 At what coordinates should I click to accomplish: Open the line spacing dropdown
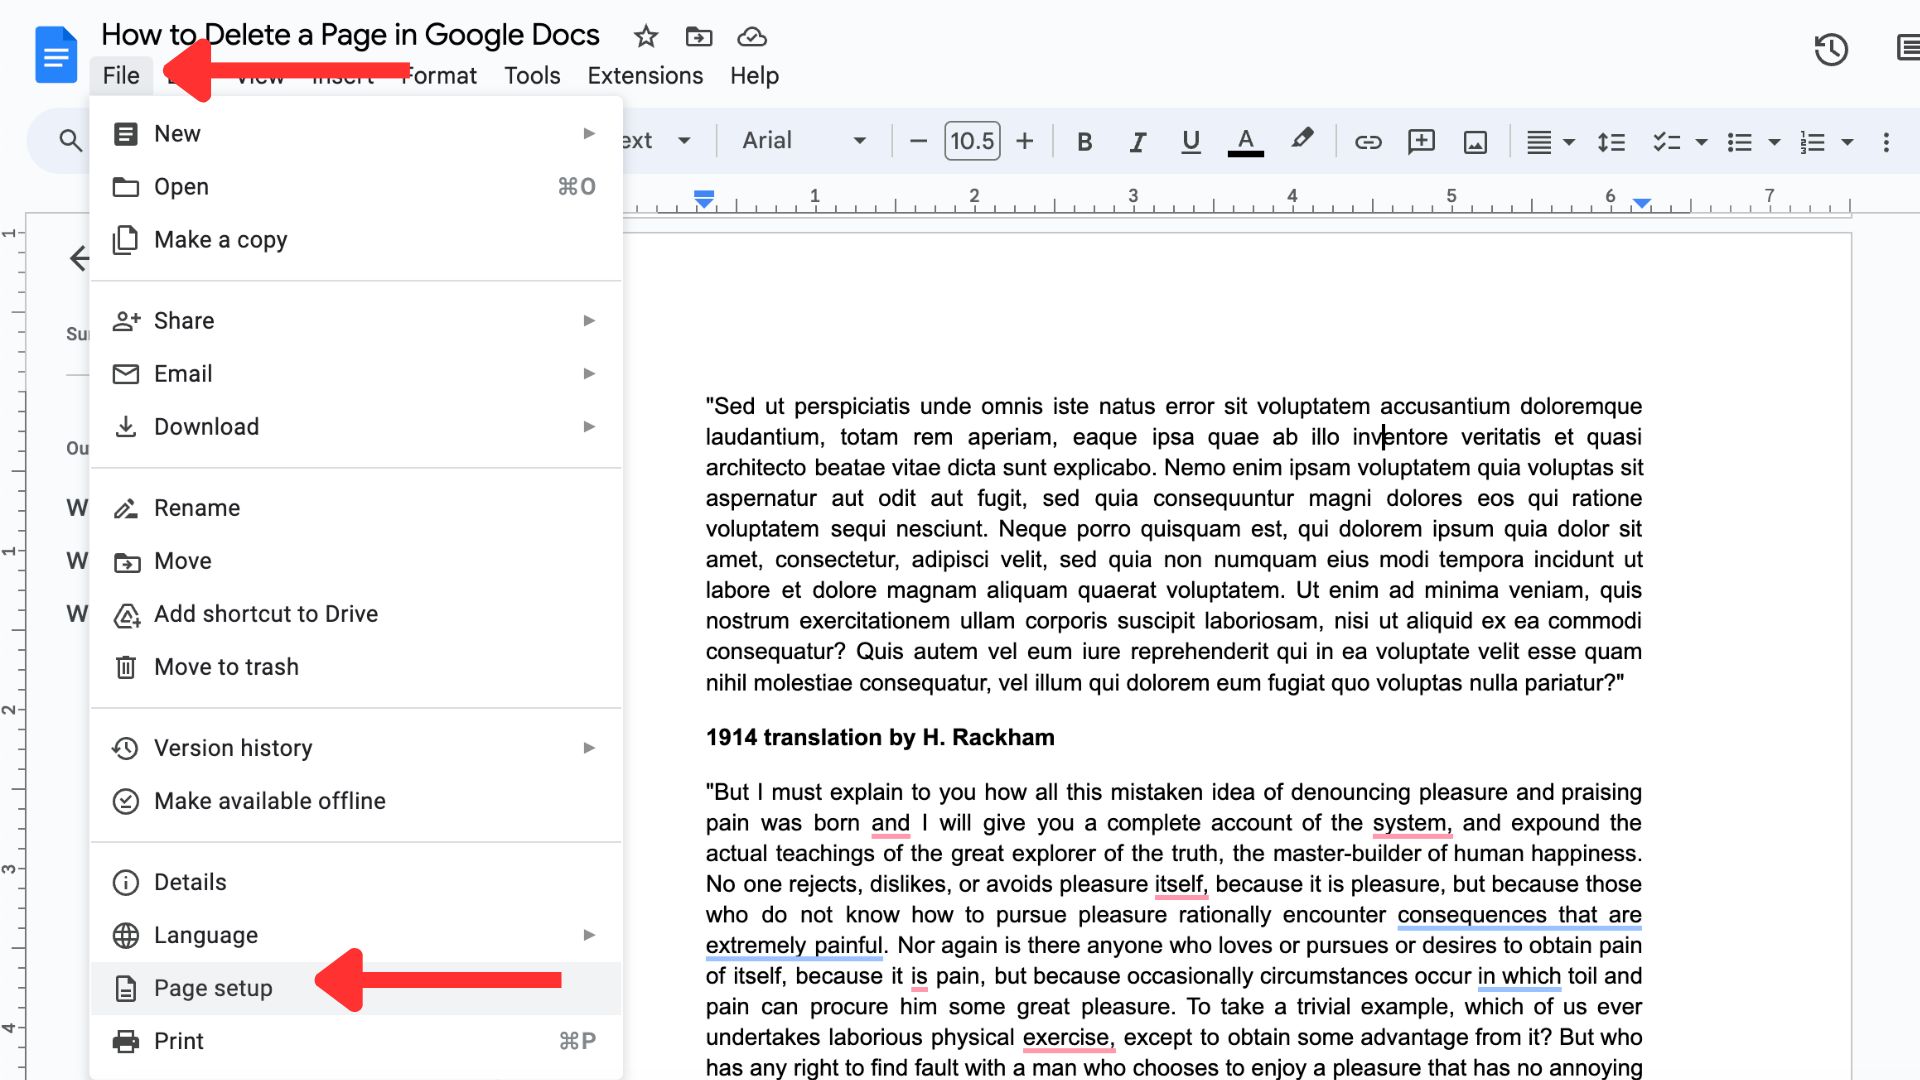point(1611,141)
